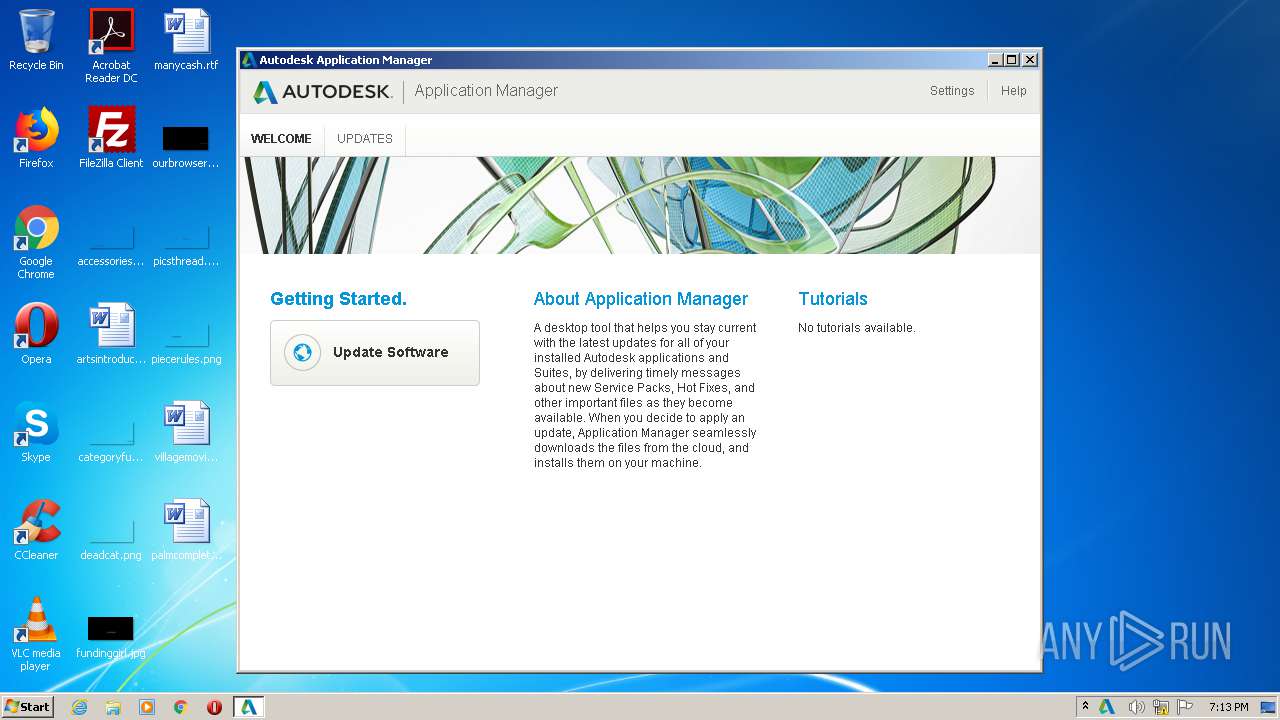Click the About Application Manager heading
The width and height of the screenshot is (1280, 720).
tap(641, 299)
